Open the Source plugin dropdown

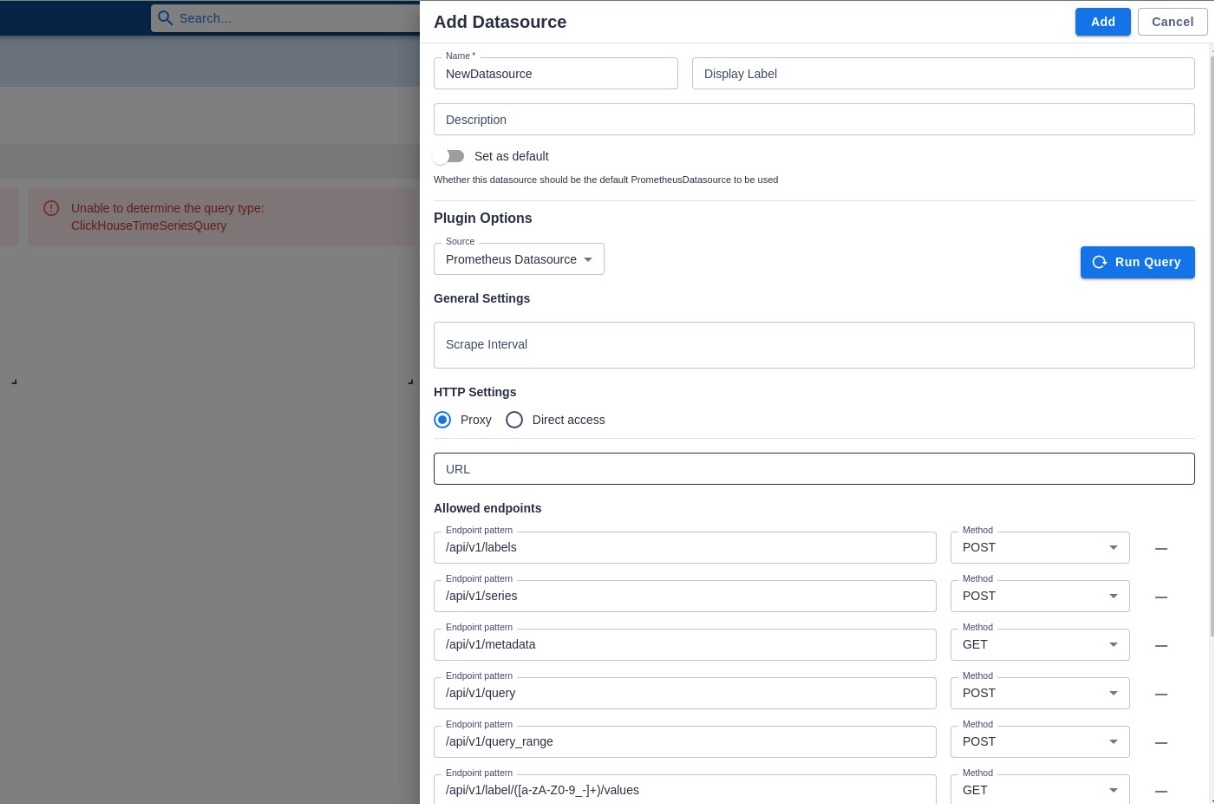coord(518,259)
